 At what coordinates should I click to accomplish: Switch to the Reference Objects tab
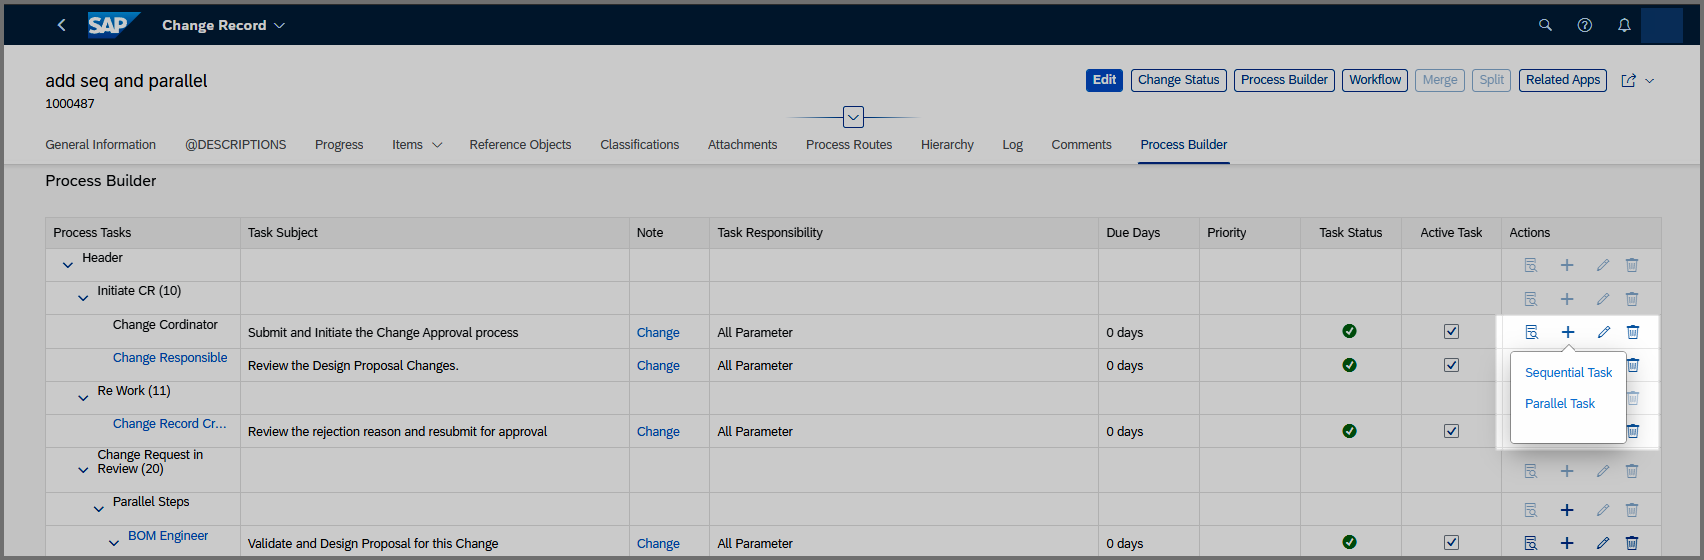click(x=520, y=145)
